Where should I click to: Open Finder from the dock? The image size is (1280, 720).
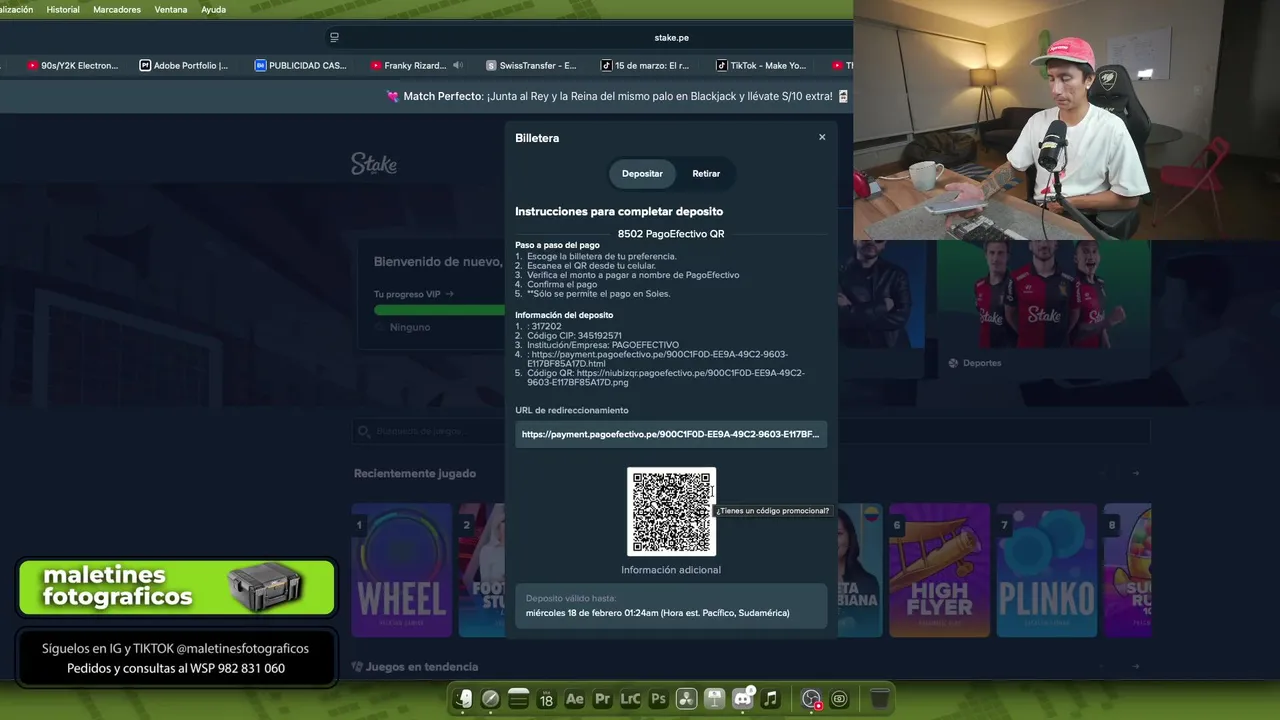(462, 699)
